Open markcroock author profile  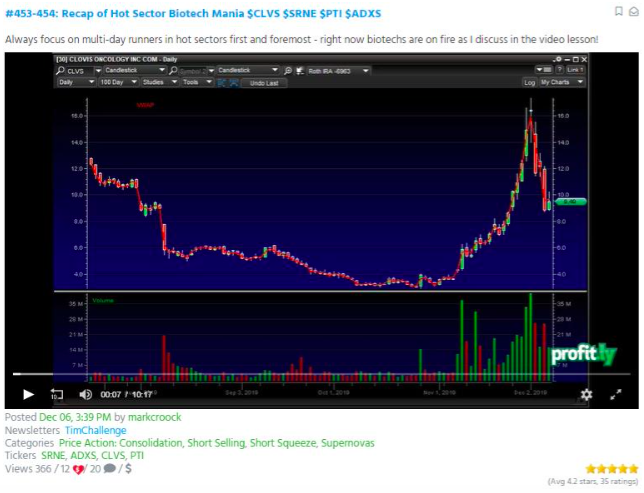[155, 416]
